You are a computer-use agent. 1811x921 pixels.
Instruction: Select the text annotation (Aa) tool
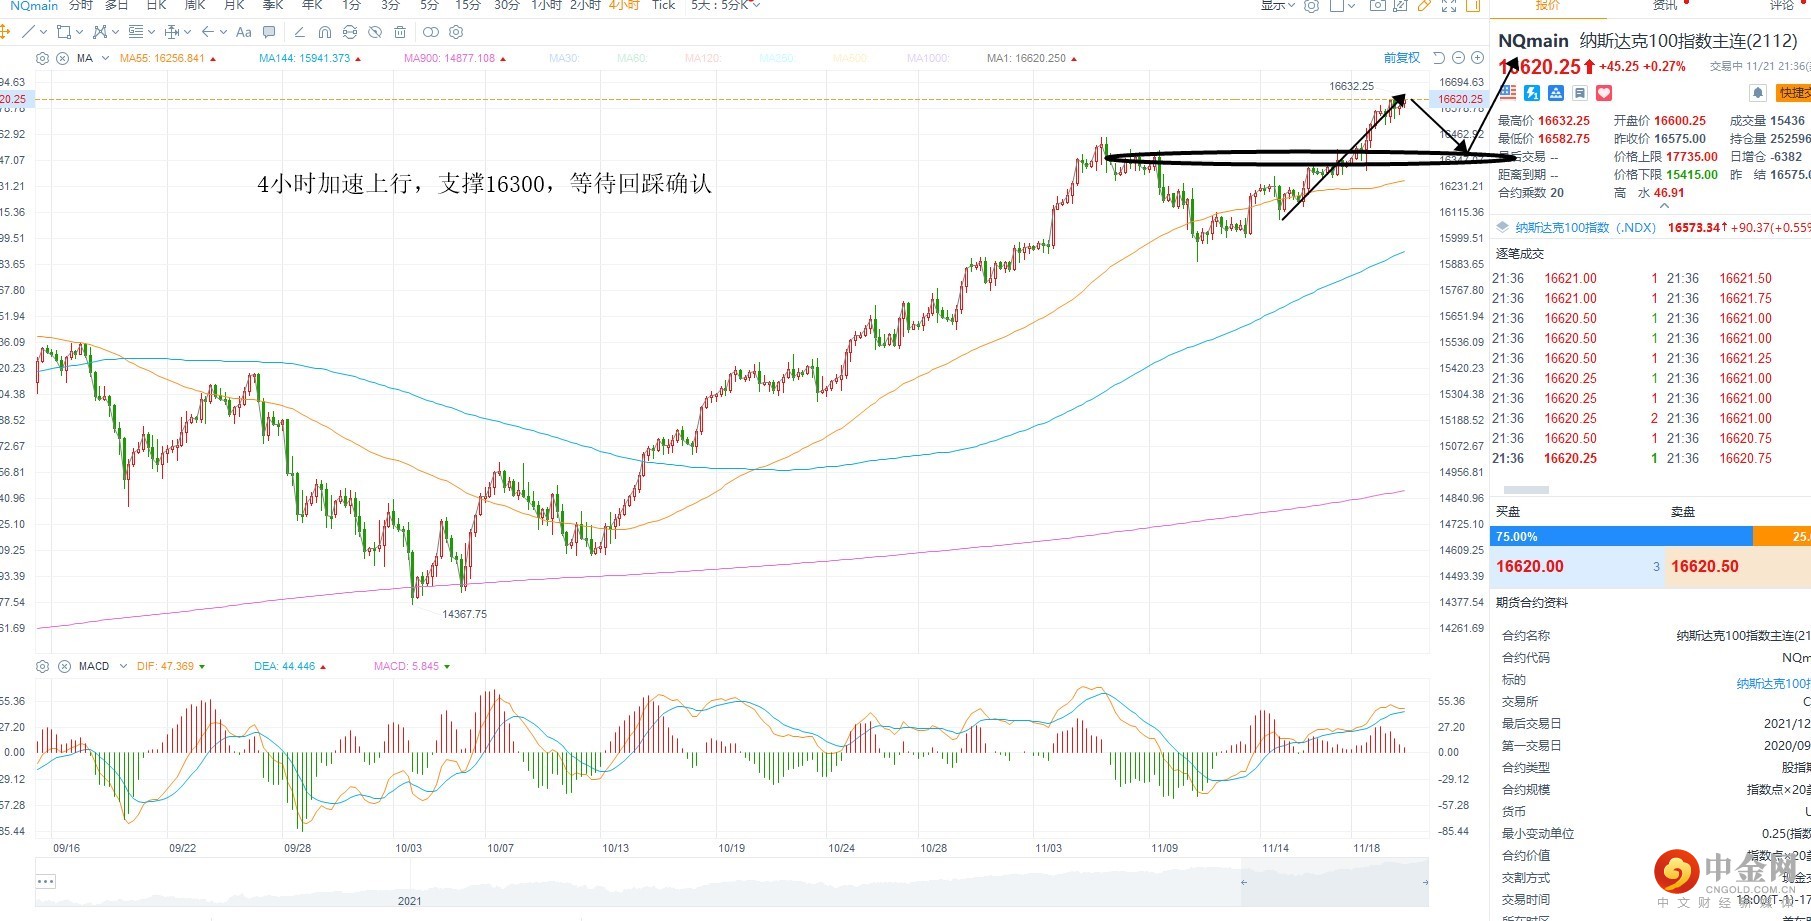click(243, 32)
